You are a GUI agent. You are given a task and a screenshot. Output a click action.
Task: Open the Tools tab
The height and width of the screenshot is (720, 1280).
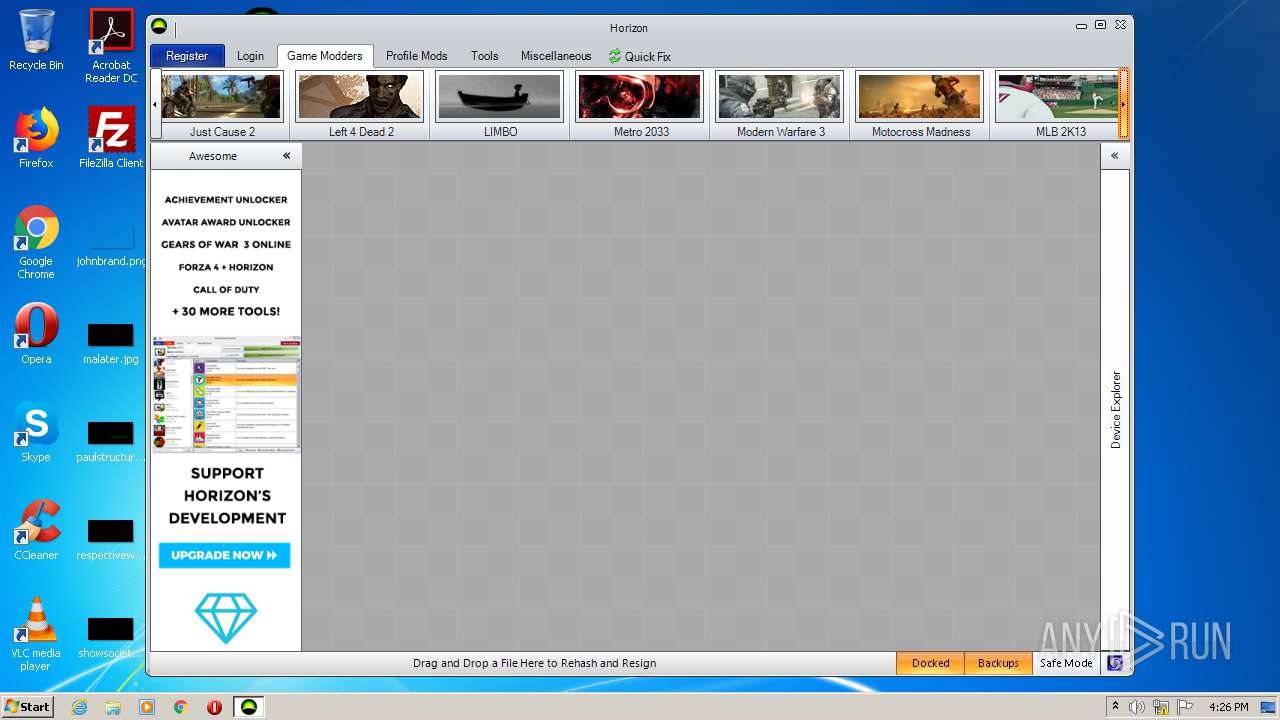pyautogui.click(x=485, y=56)
